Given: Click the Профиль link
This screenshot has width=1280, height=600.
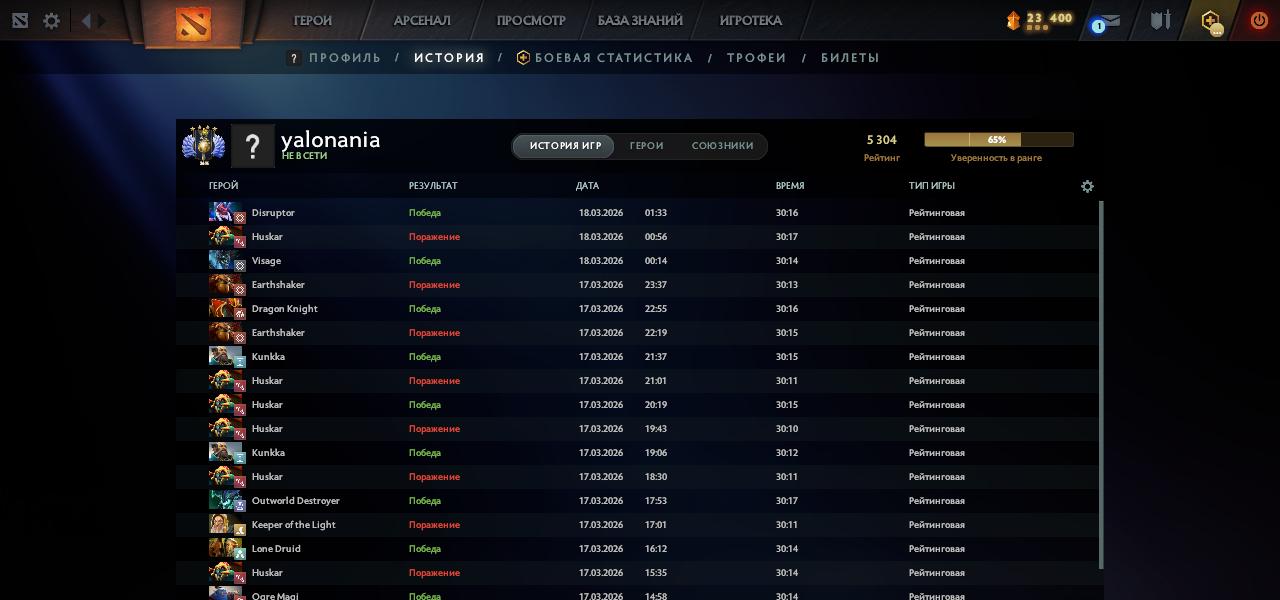Looking at the screenshot, I should 344,58.
